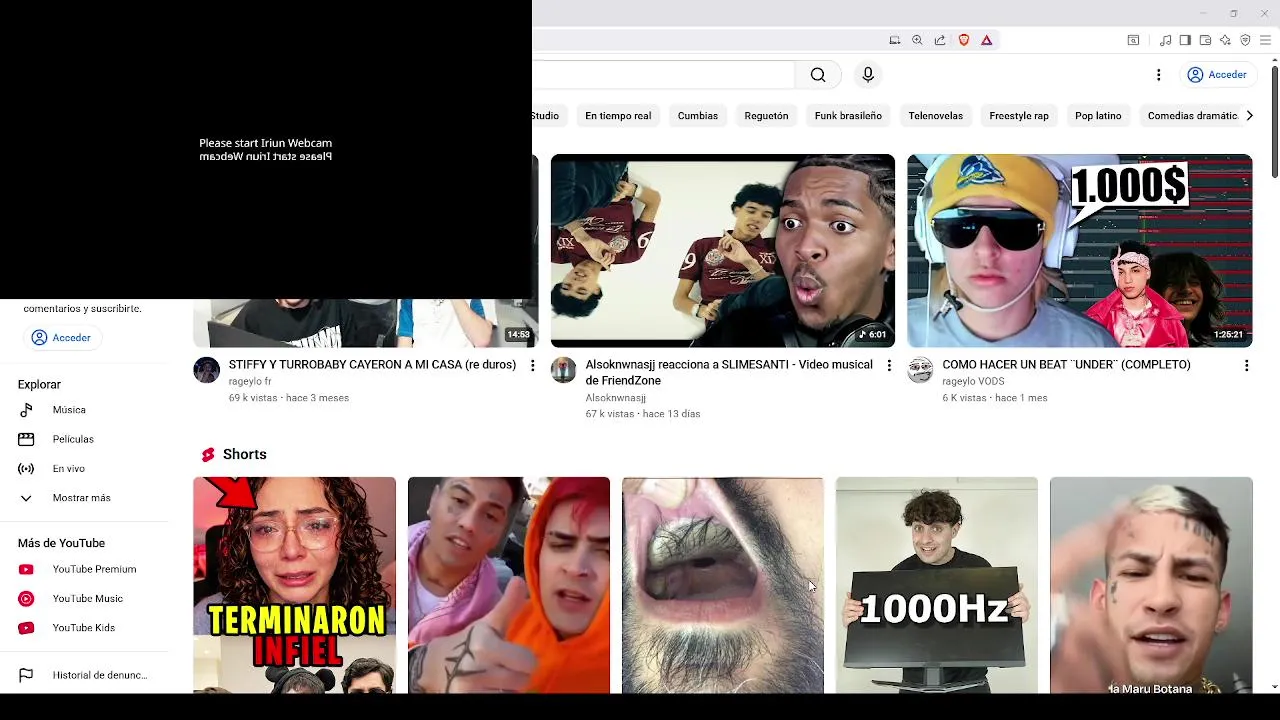The height and width of the screenshot is (720, 1280).
Task: Open the orange hoodie short
Action: click(x=509, y=585)
